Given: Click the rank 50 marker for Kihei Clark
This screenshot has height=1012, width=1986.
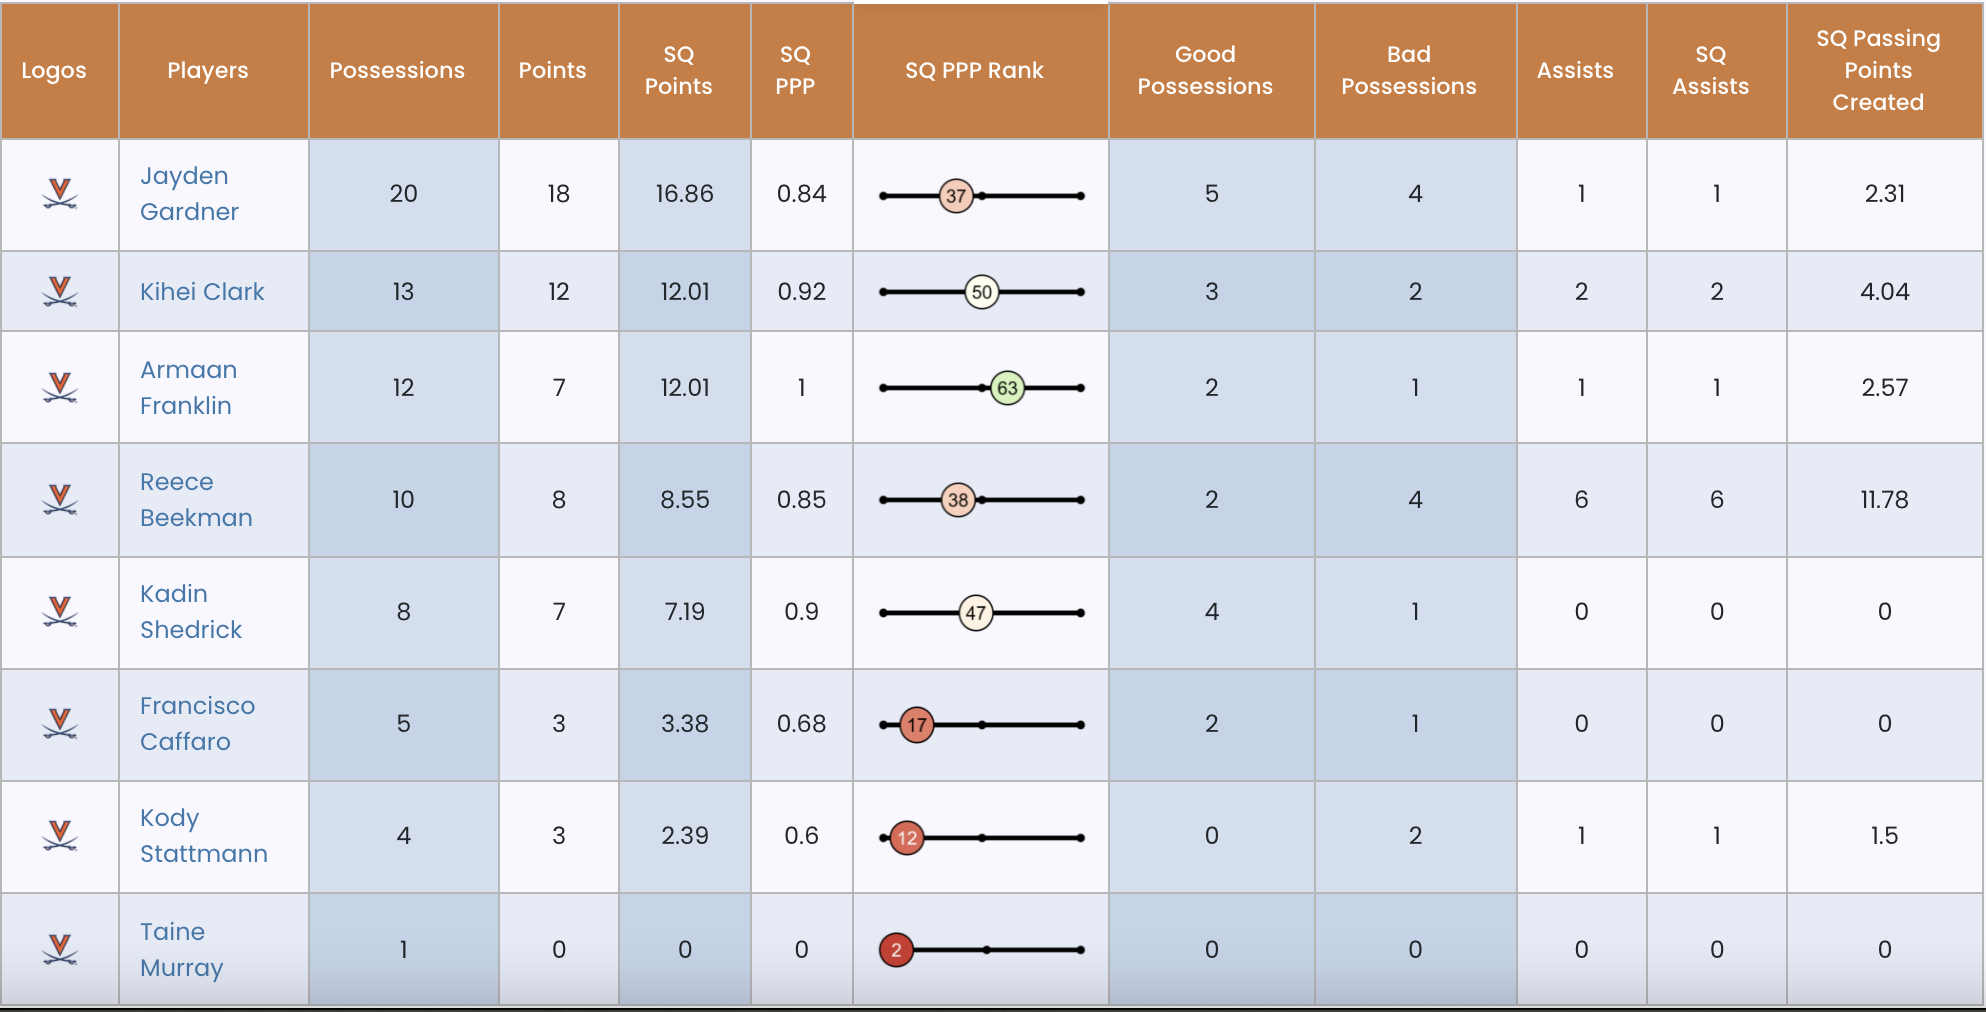Looking at the screenshot, I should point(982,292).
